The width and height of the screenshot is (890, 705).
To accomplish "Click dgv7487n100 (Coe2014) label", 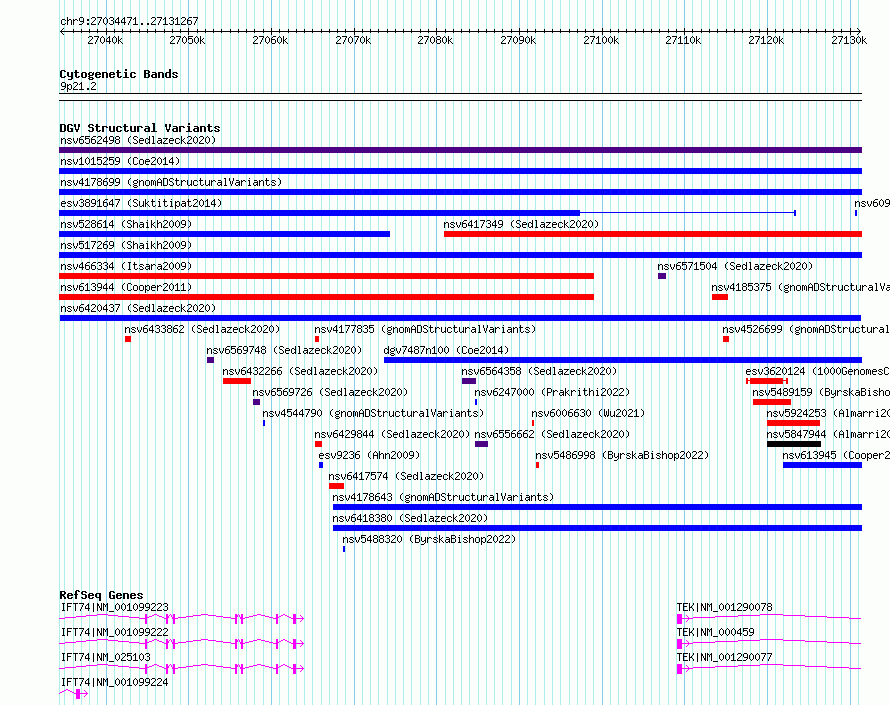I will click(x=446, y=350).
